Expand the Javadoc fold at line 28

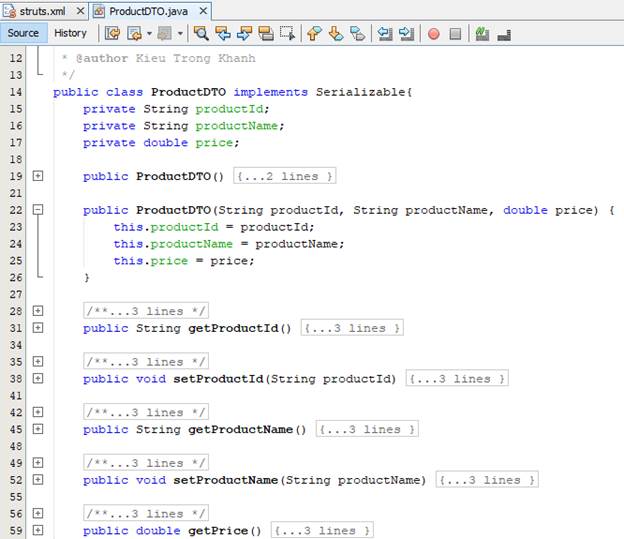[x=38, y=311]
